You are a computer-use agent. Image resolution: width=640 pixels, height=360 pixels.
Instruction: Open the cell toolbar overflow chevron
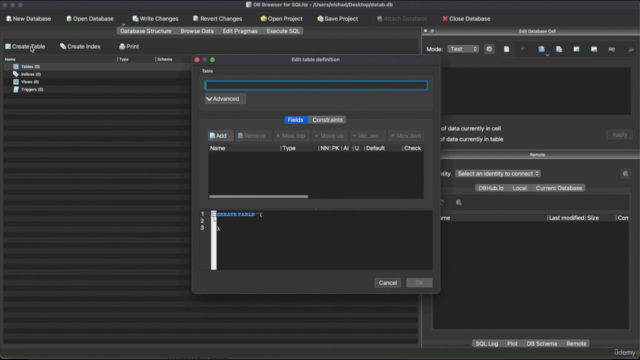pos(631,49)
